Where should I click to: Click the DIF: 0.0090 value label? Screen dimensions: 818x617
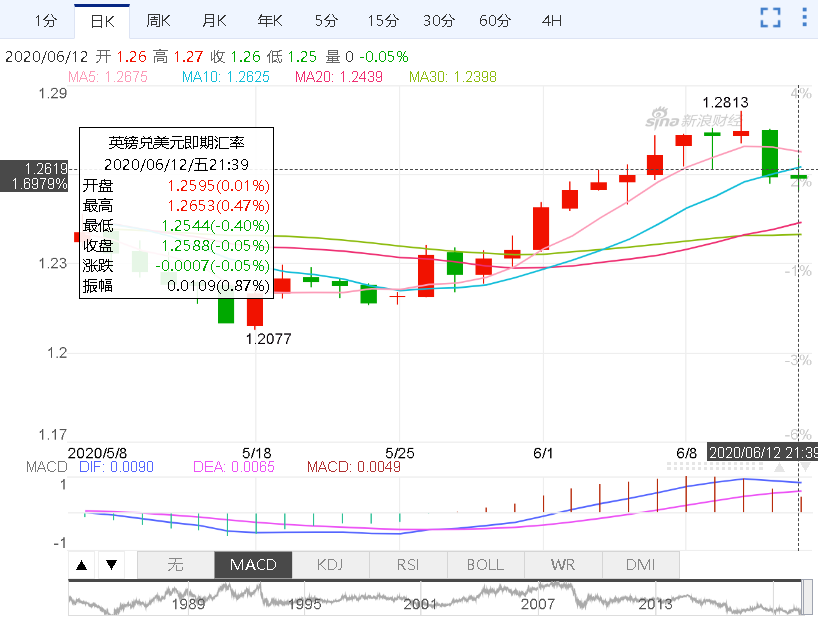pos(116,467)
